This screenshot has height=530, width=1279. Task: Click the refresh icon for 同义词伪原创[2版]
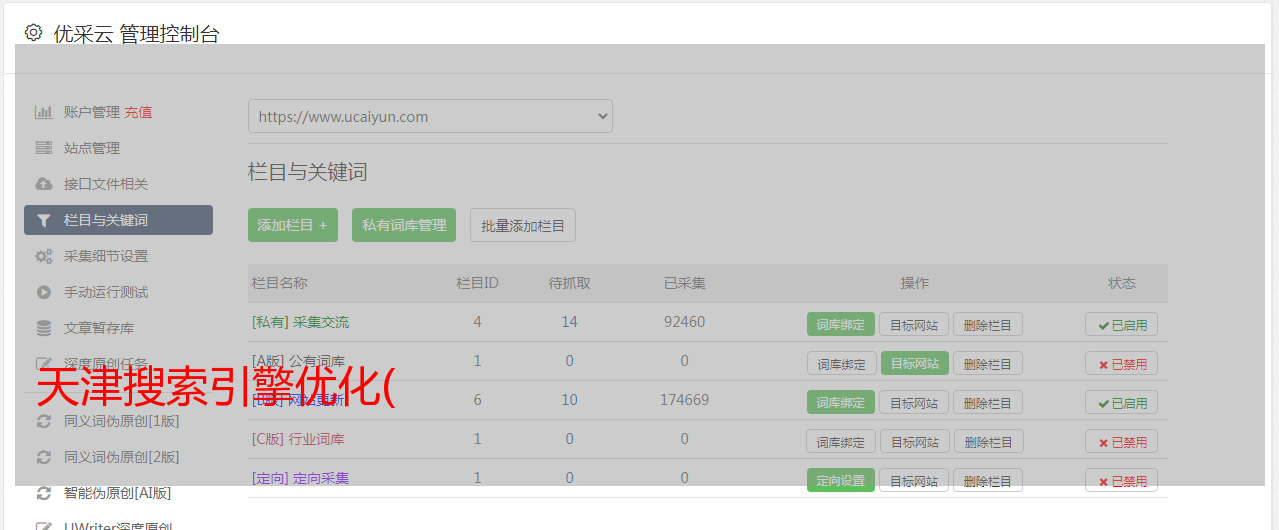pos(44,457)
